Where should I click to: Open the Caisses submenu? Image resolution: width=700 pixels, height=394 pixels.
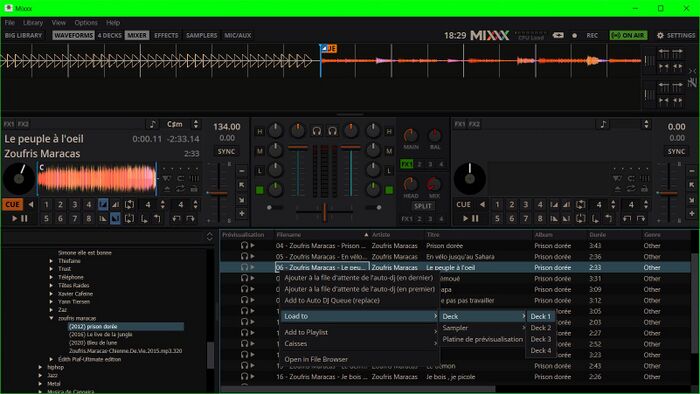pyautogui.click(x=359, y=344)
